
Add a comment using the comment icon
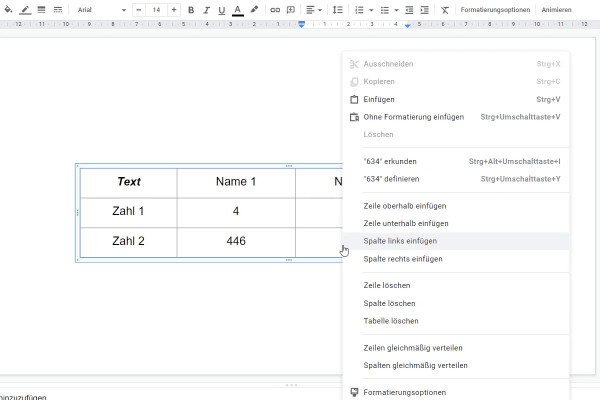point(291,10)
